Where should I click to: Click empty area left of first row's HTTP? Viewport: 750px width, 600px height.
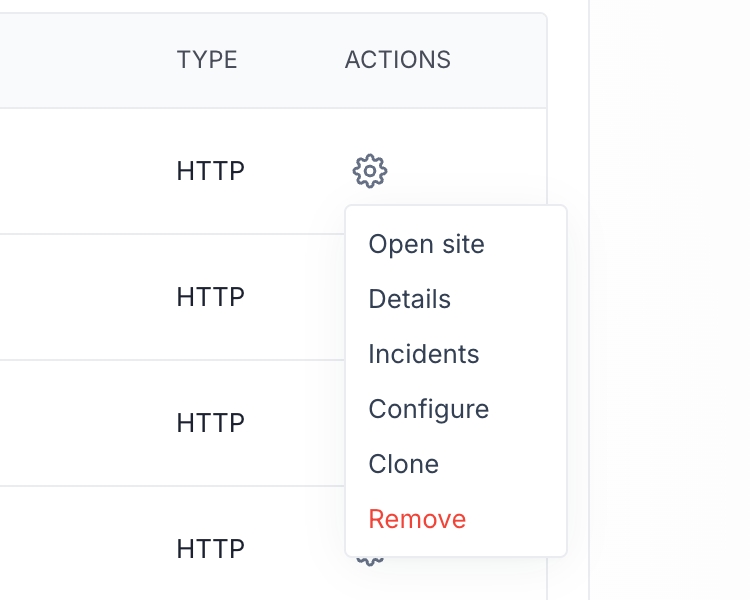pos(80,171)
